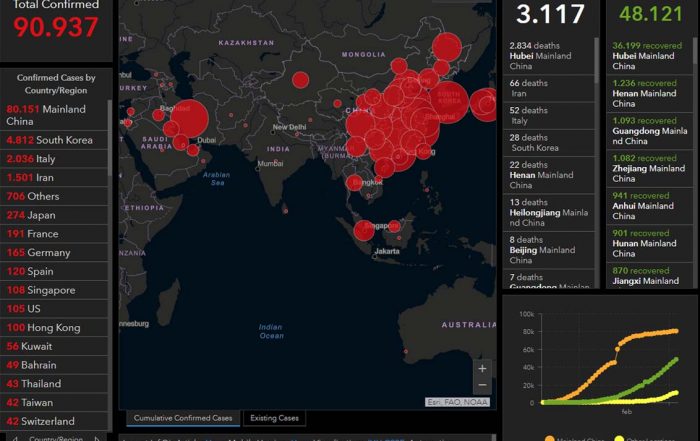Zoom out of the map with minus button
Viewport: 700px width, 441px height.
483,385
